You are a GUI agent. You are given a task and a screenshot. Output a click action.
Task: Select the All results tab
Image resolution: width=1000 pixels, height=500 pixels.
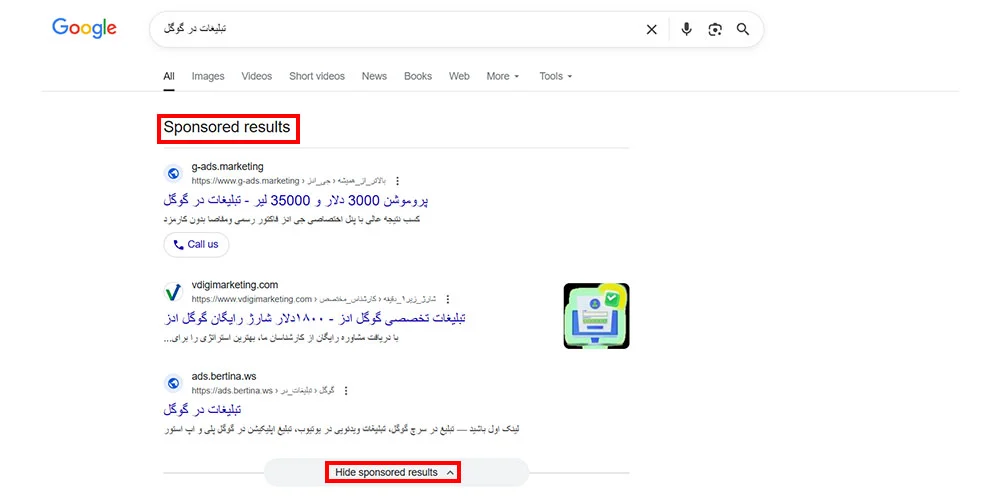point(169,77)
